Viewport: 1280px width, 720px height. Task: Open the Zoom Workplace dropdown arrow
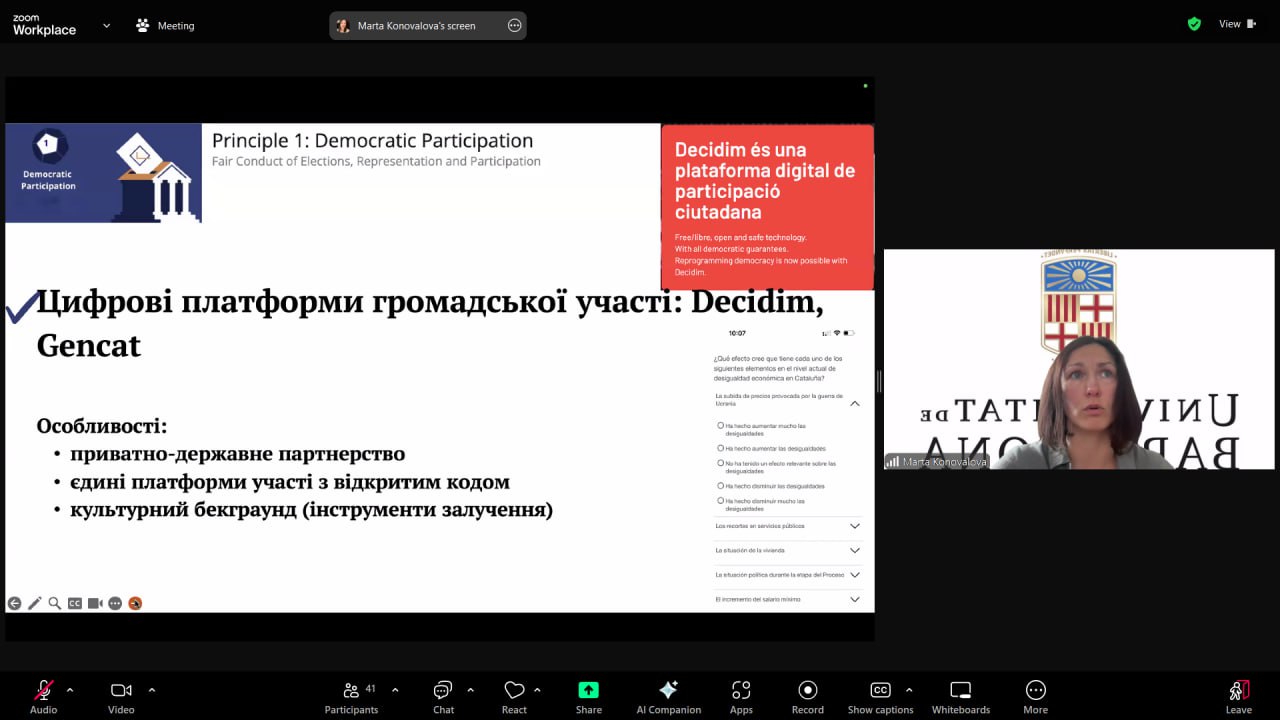tap(106, 26)
